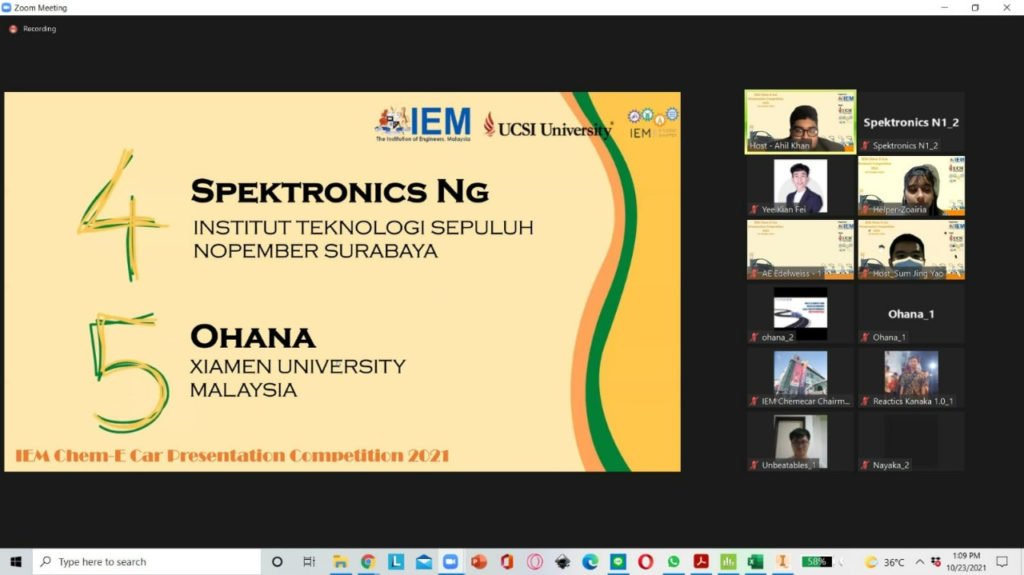Switch to Zoom via its taskbar icon
The width and height of the screenshot is (1024, 575).
pyautogui.click(x=451, y=562)
